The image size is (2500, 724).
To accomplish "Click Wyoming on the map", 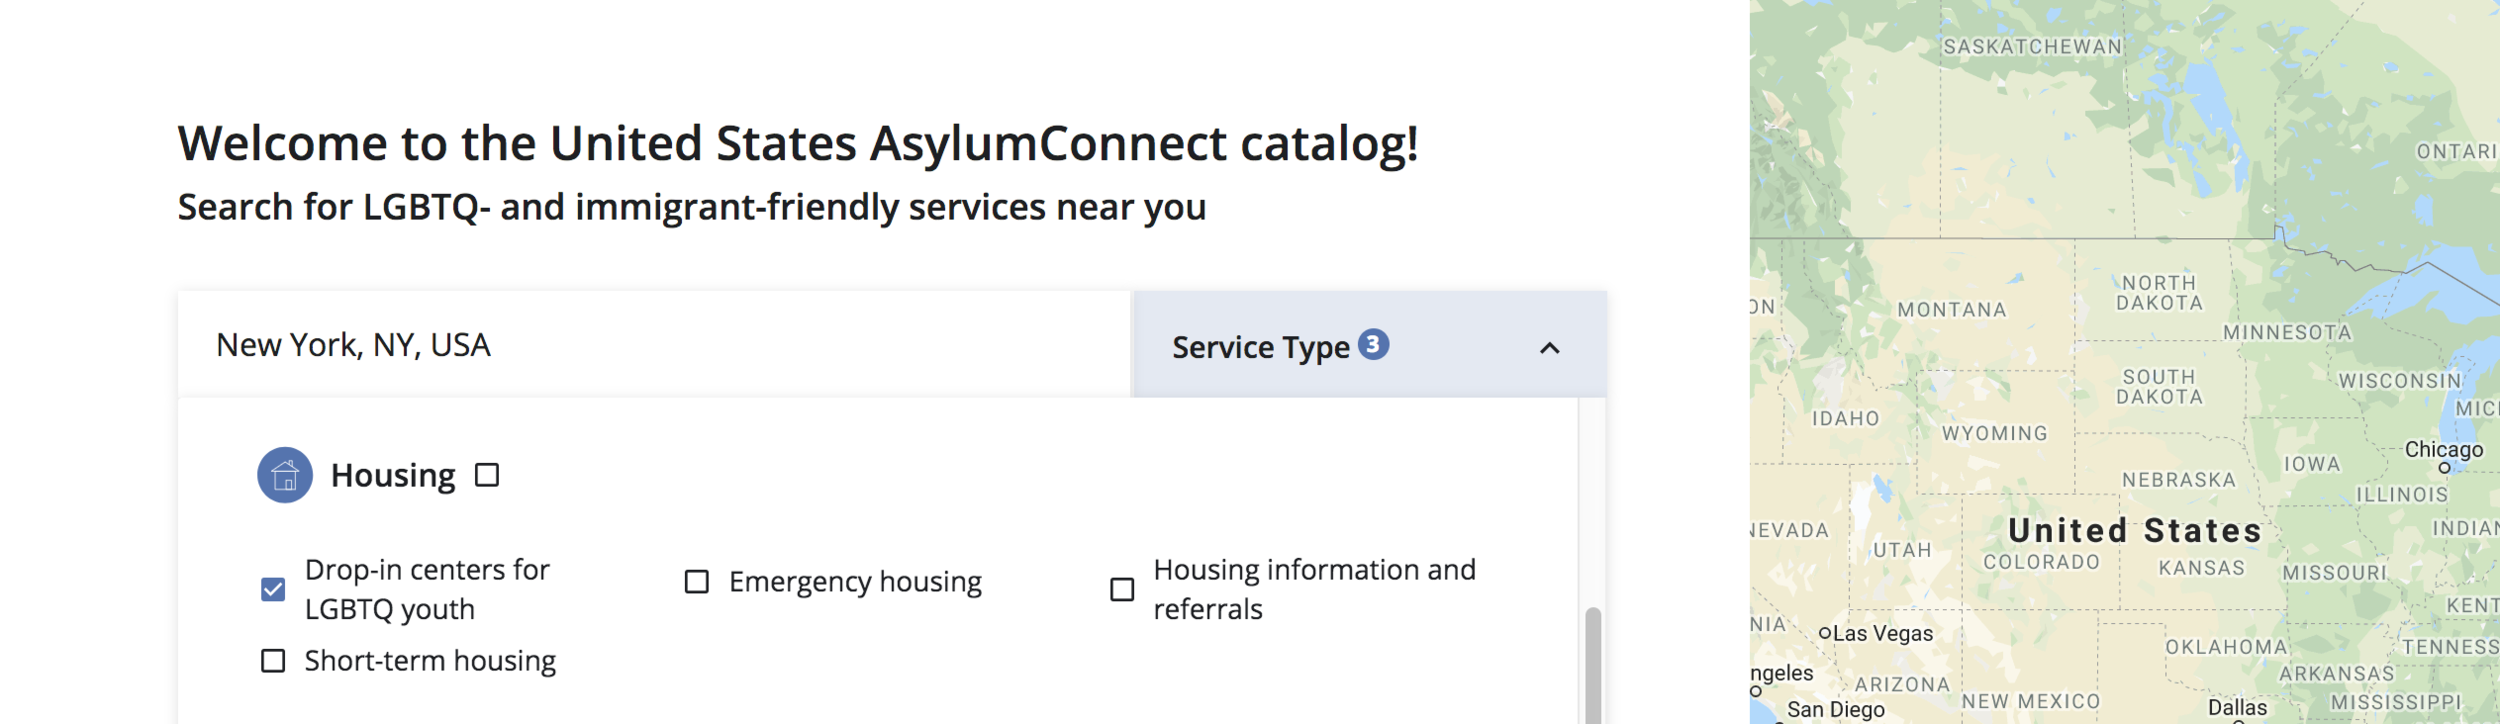I will 1995,434.
